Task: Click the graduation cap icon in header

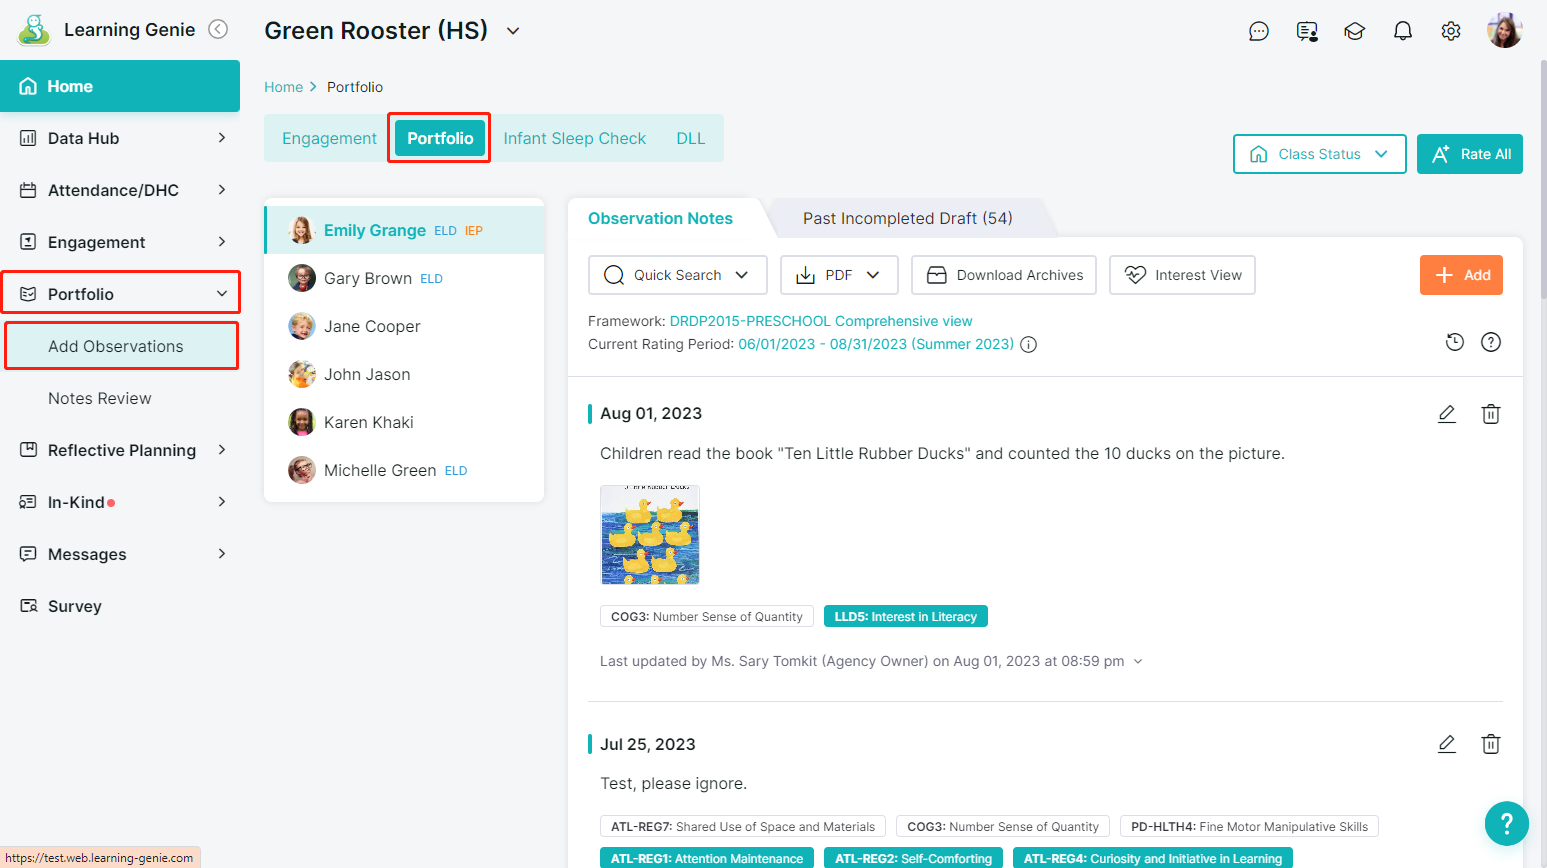Action: [x=1354, y=31]
